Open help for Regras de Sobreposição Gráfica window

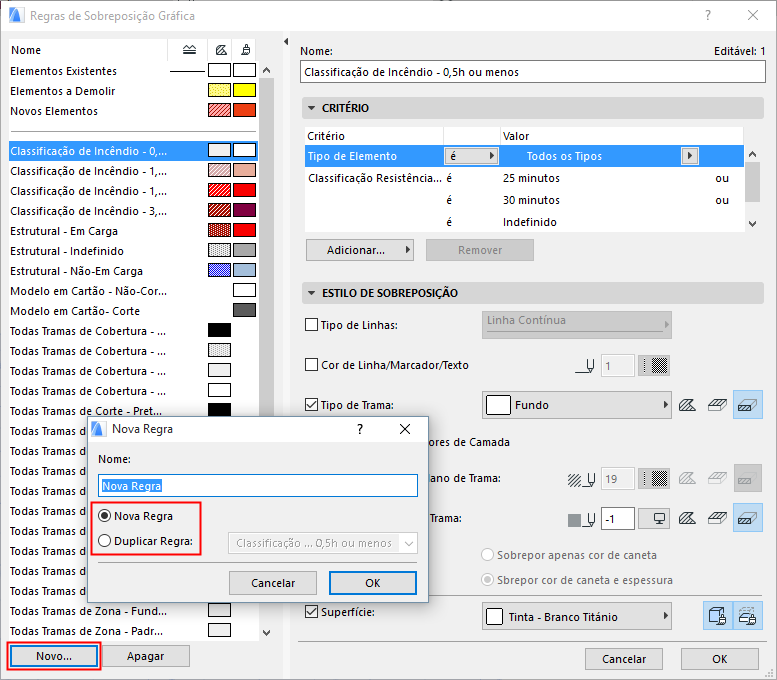(x=708, y=15)
